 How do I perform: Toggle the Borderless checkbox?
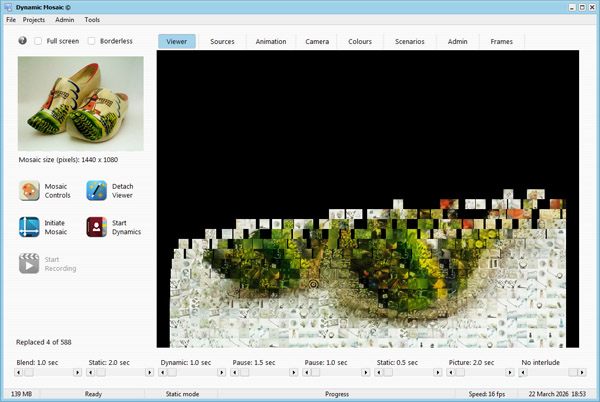tap(91, 41)
